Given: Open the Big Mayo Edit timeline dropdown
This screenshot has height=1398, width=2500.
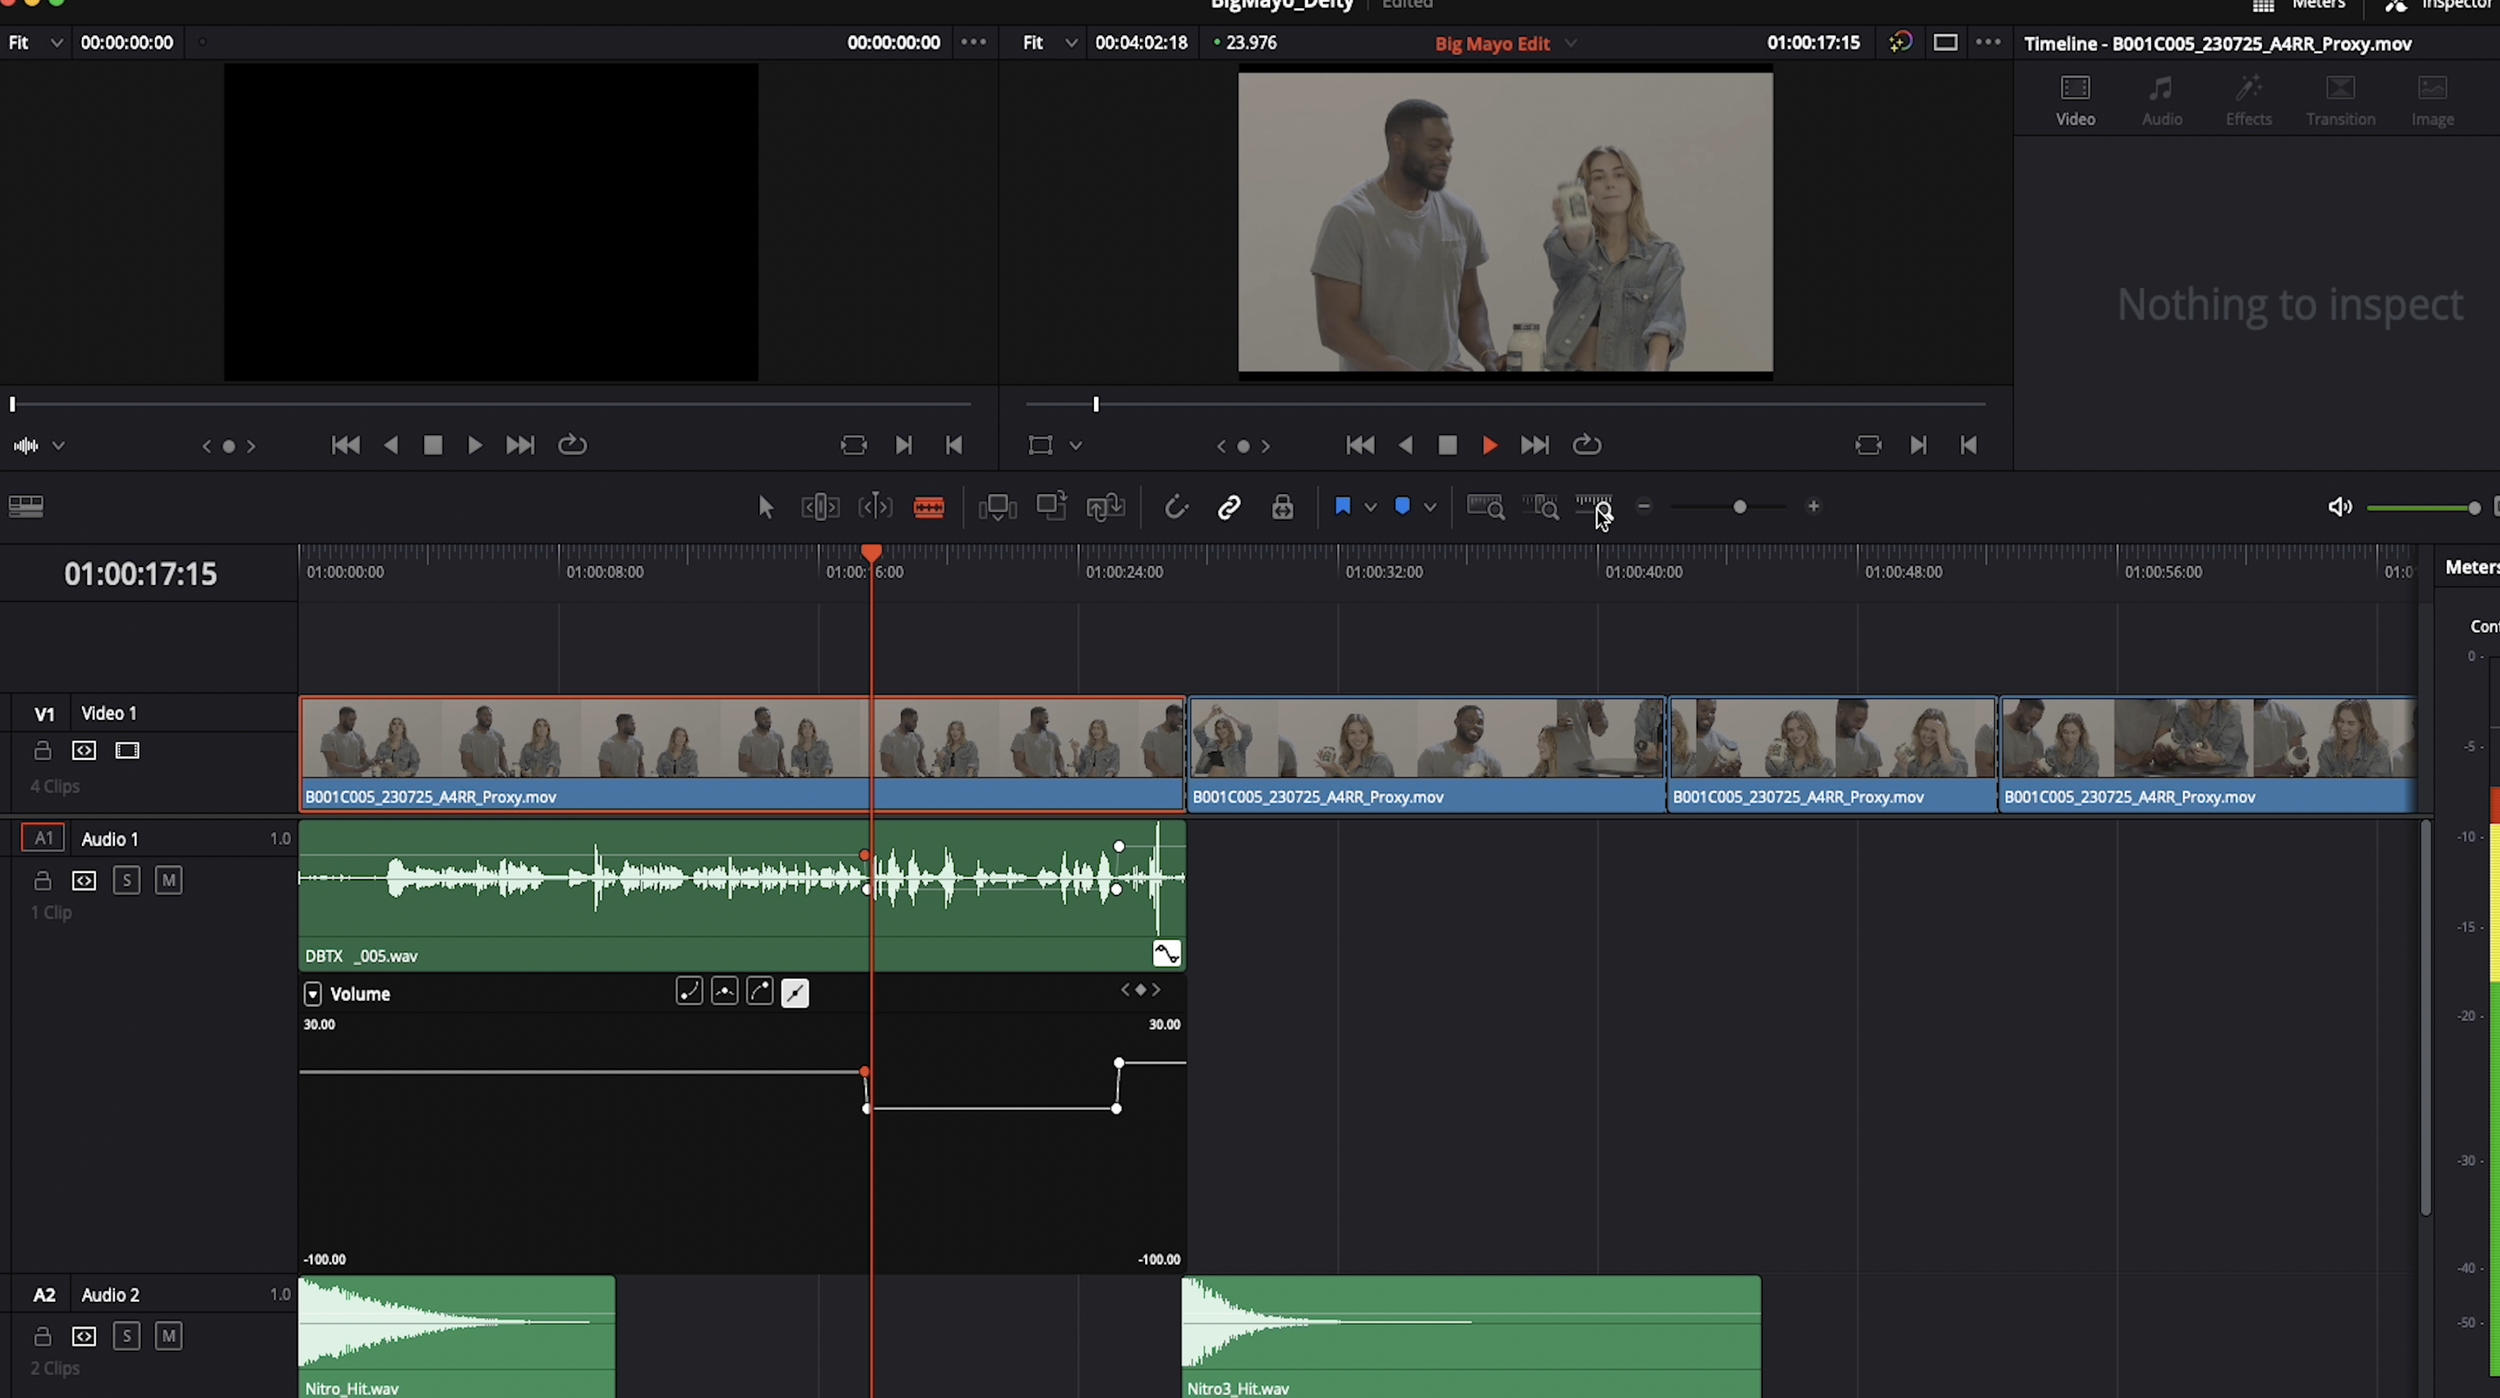Looking at the screenshot, I should coord(1571,43).
